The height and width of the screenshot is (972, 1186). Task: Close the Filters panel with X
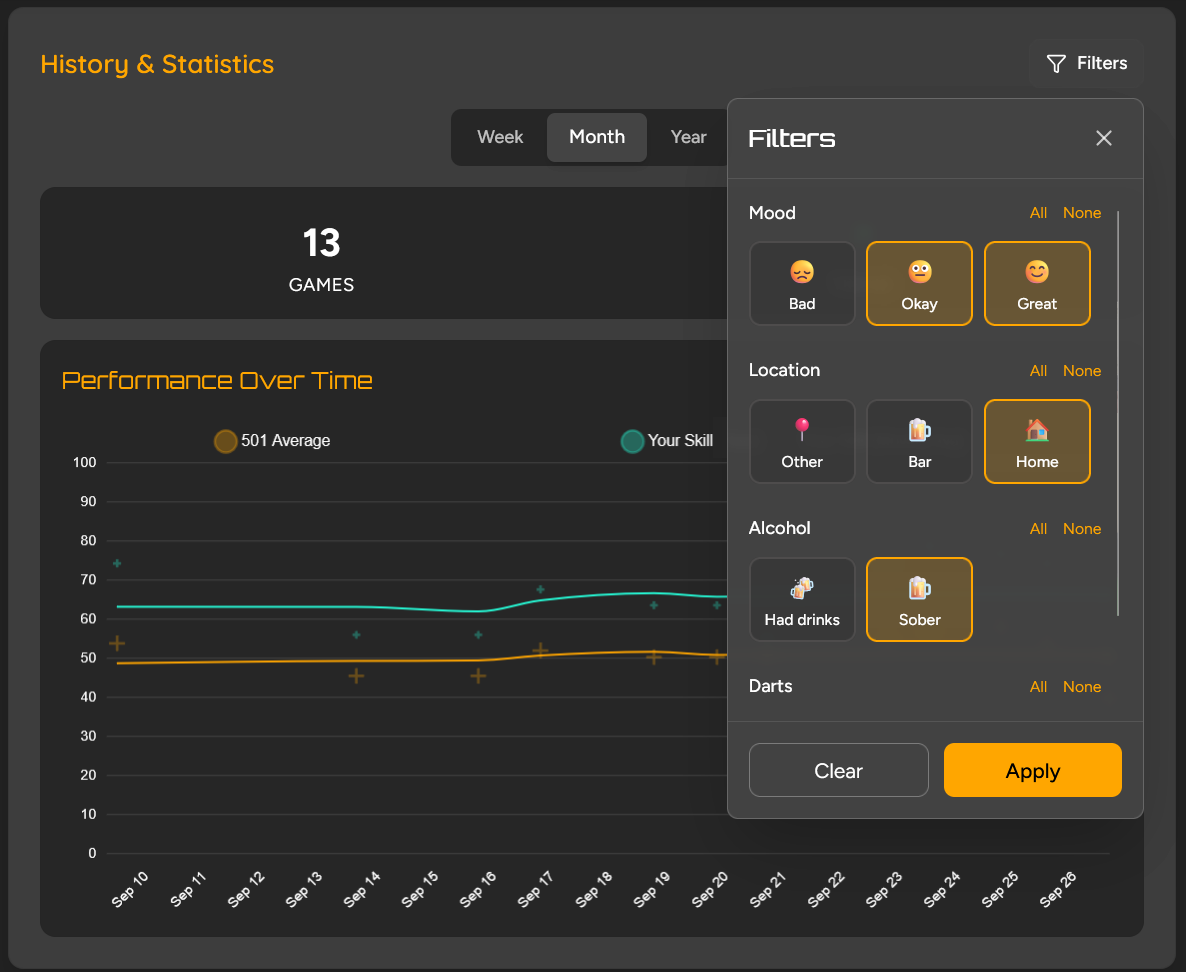coord(1103,138)
